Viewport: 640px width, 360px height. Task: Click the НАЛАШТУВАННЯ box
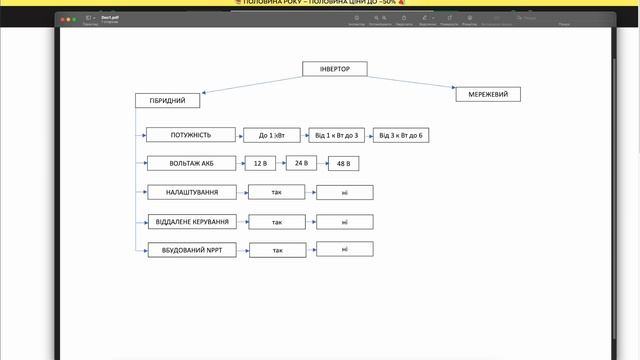point(192,192)
